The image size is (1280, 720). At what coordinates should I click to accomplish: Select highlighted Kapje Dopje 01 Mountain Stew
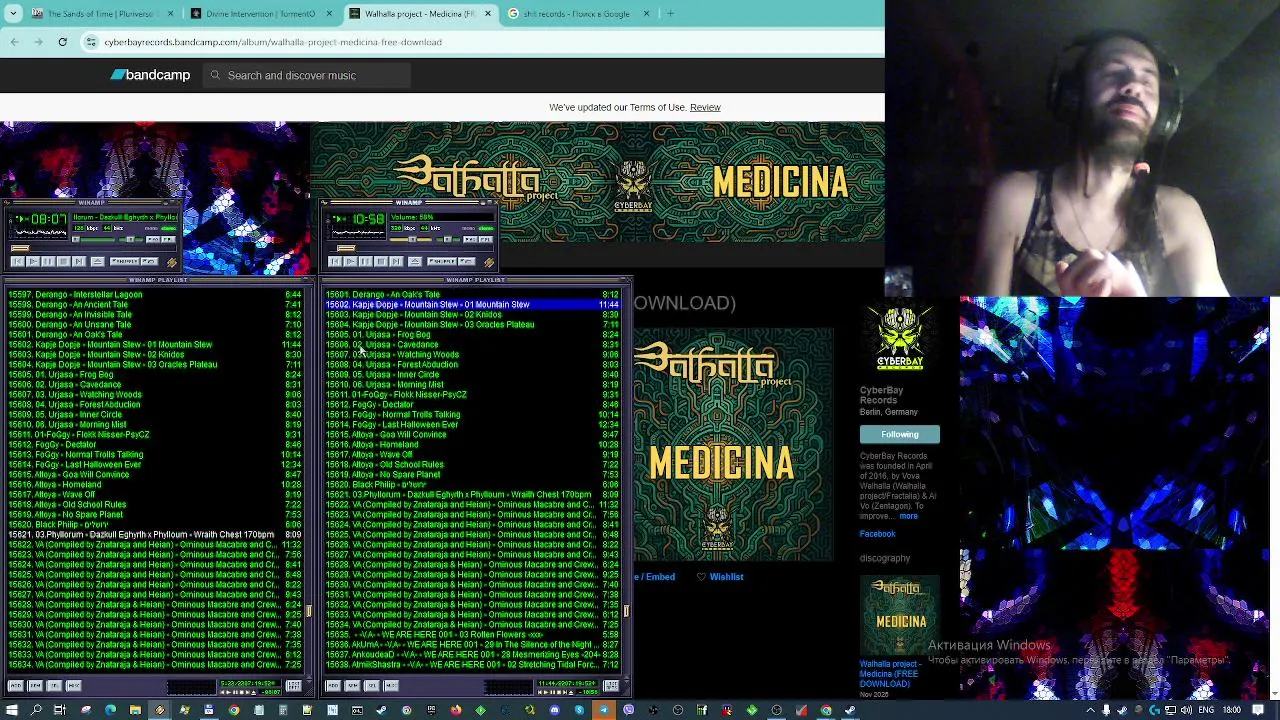[472, 304]
